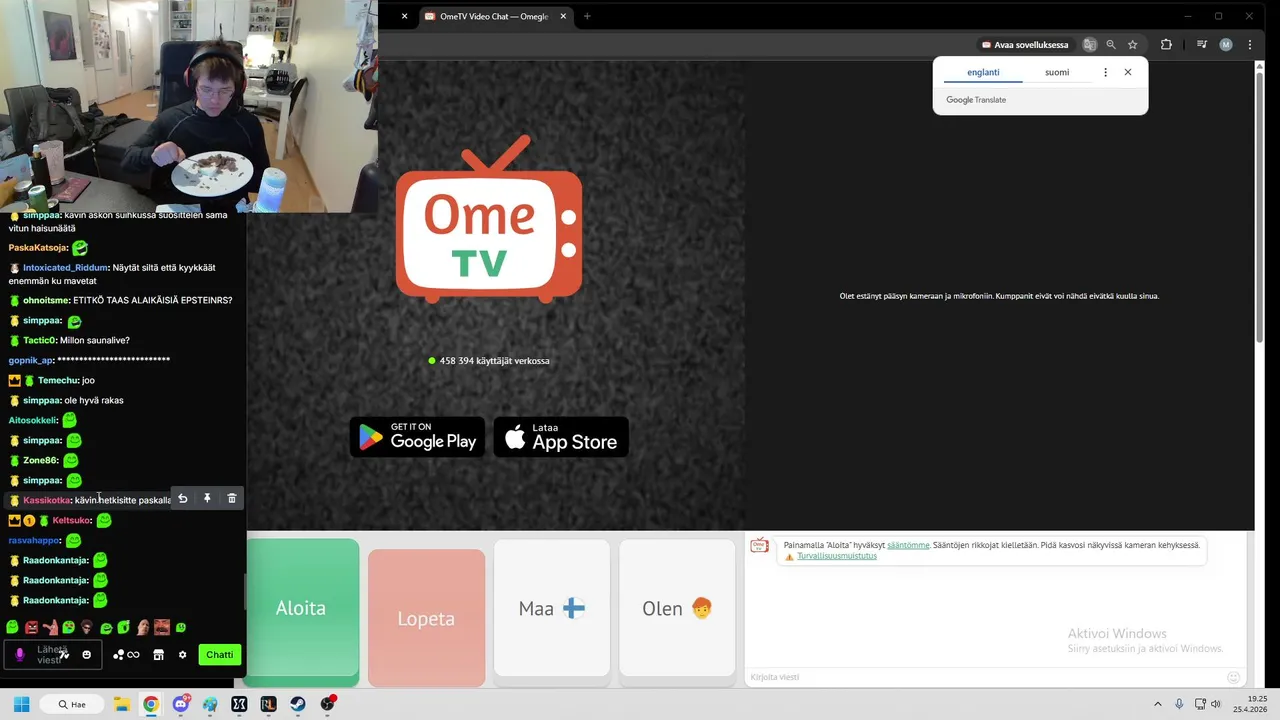The height and width of the screenshot is (720, 1280).
Task: Delete the Kassikotka message with trash icon
Action: 232,498
